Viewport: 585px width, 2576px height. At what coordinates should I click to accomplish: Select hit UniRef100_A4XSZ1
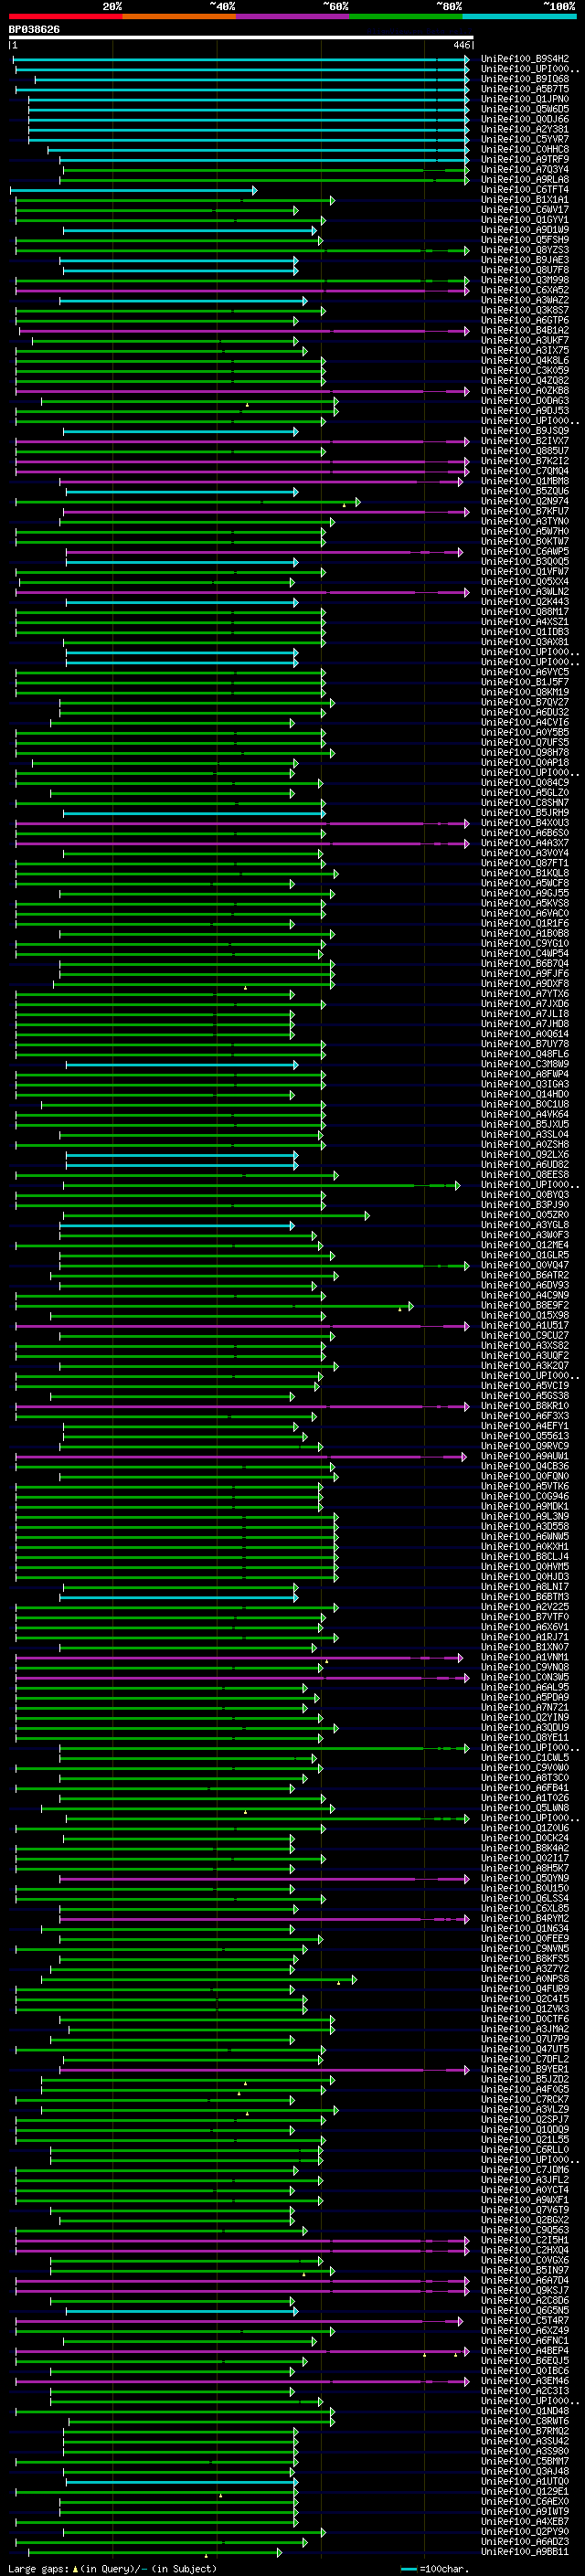tap(525, 623)
